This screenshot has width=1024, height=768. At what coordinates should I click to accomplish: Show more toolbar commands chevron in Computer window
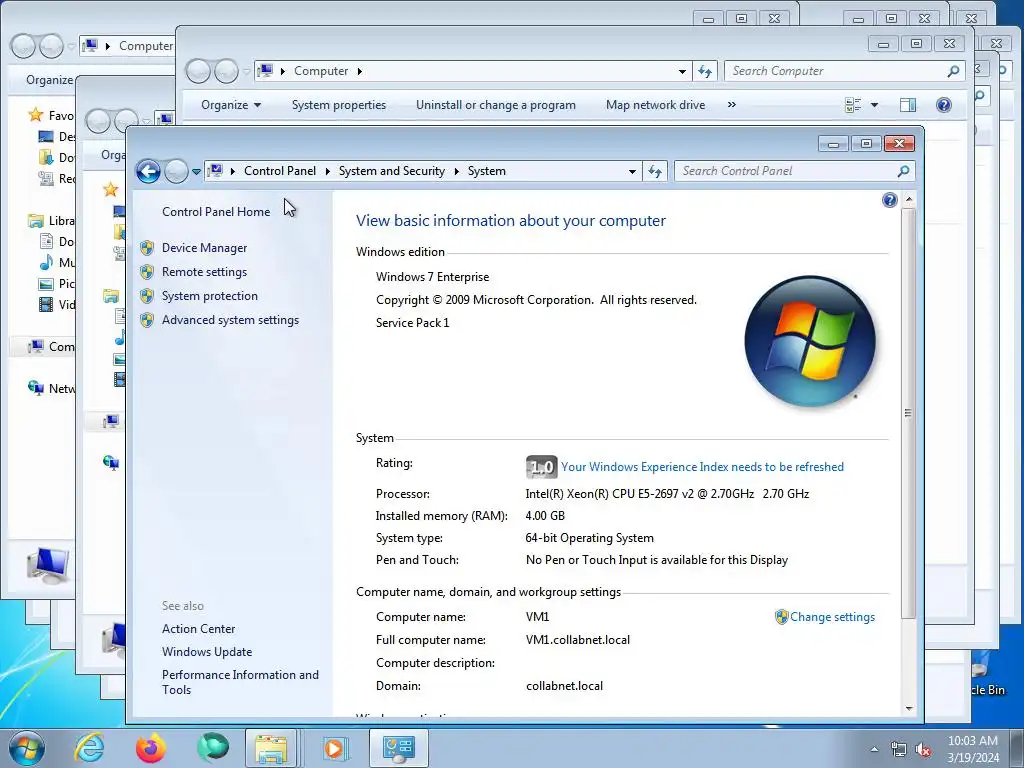coord(731,104)
